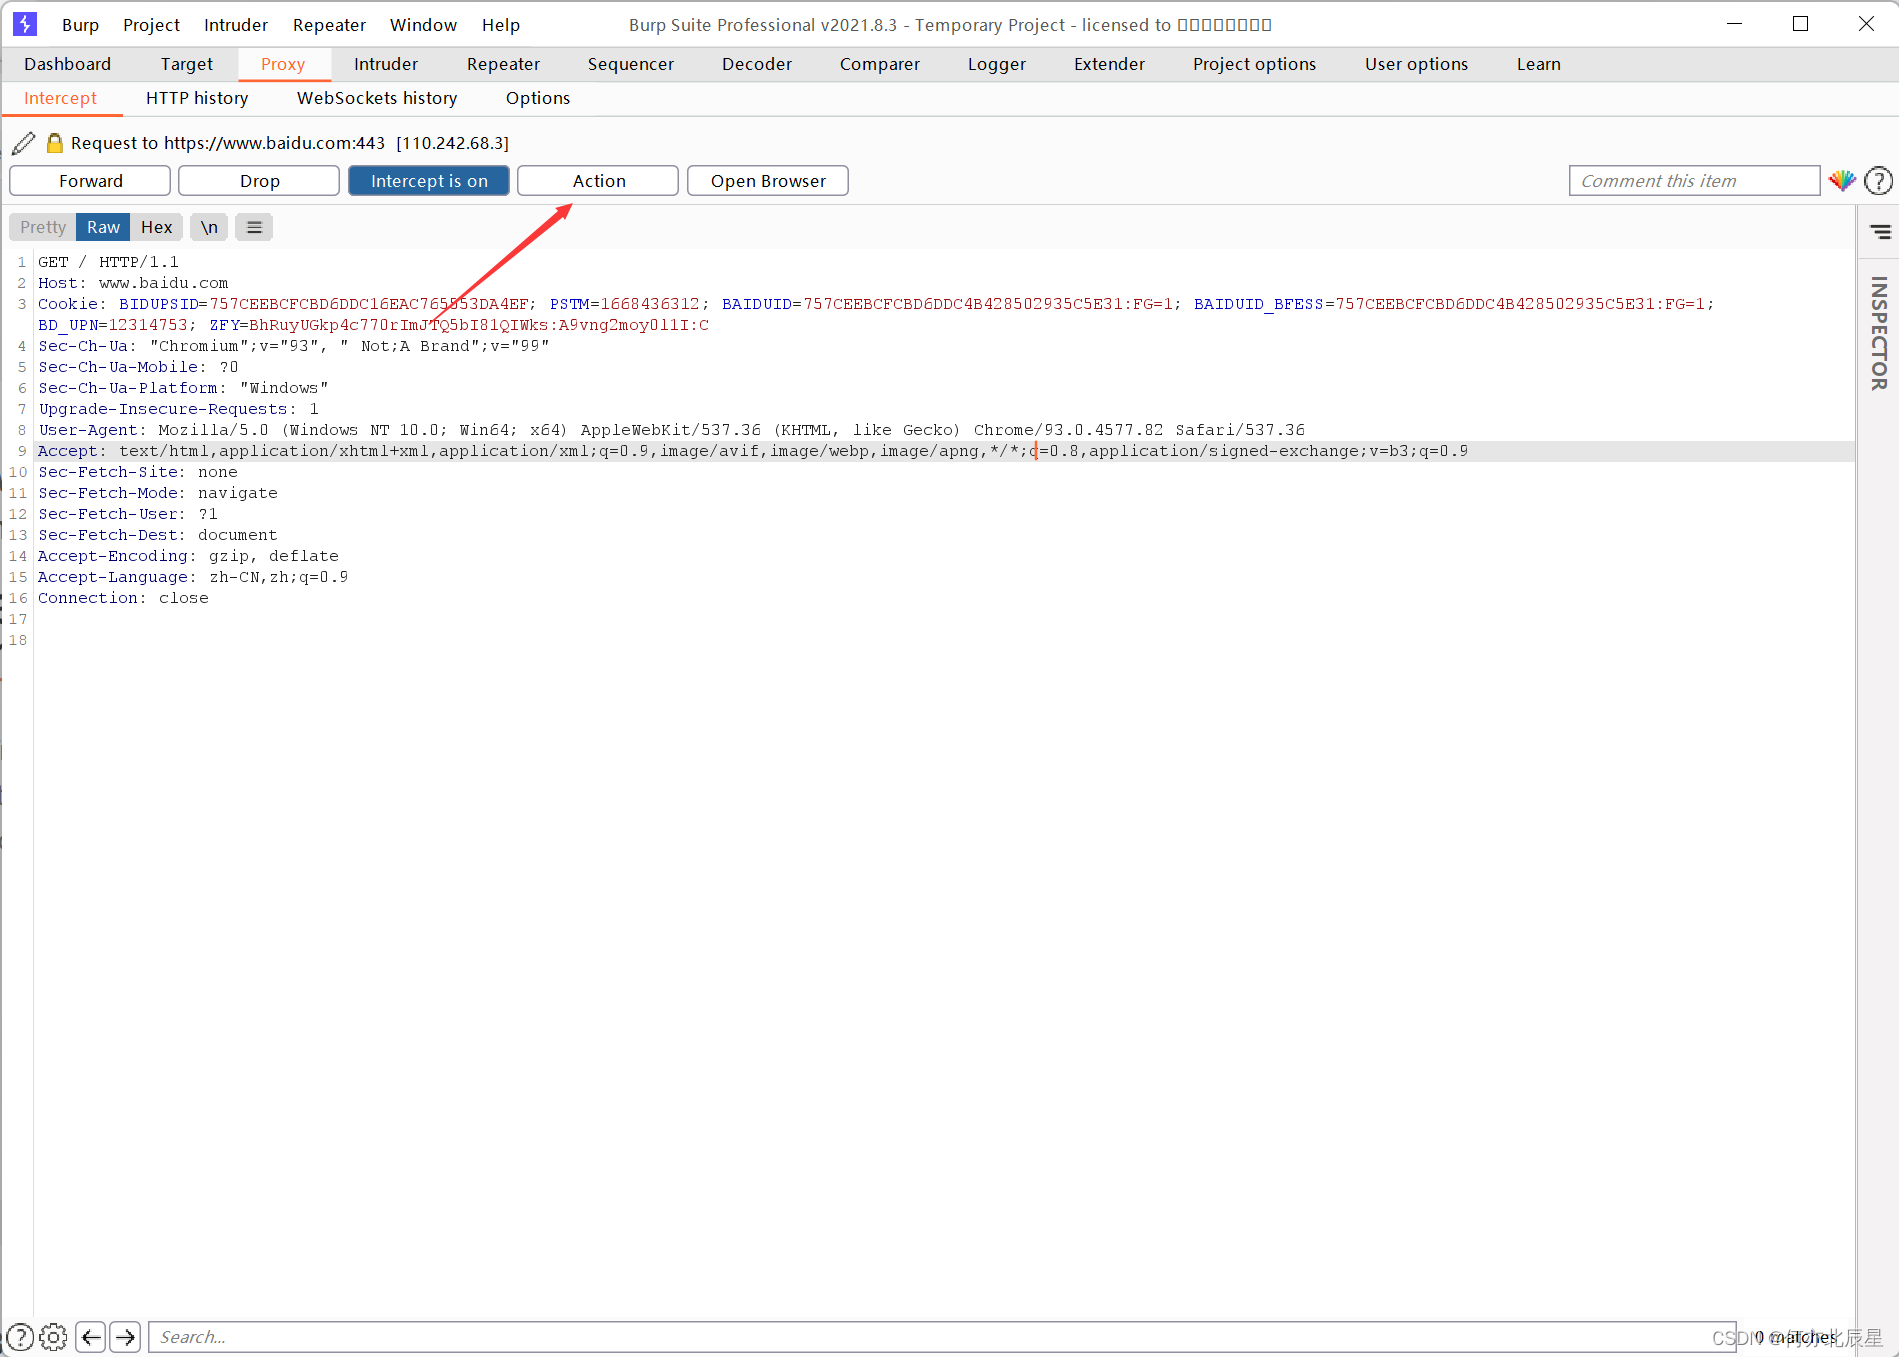Image resolution: width=1899 pixels, height=1357 pixels.
Task: Click the Sec-Ch-Ua-Platform "Windows" line
Action: [183, 388]
